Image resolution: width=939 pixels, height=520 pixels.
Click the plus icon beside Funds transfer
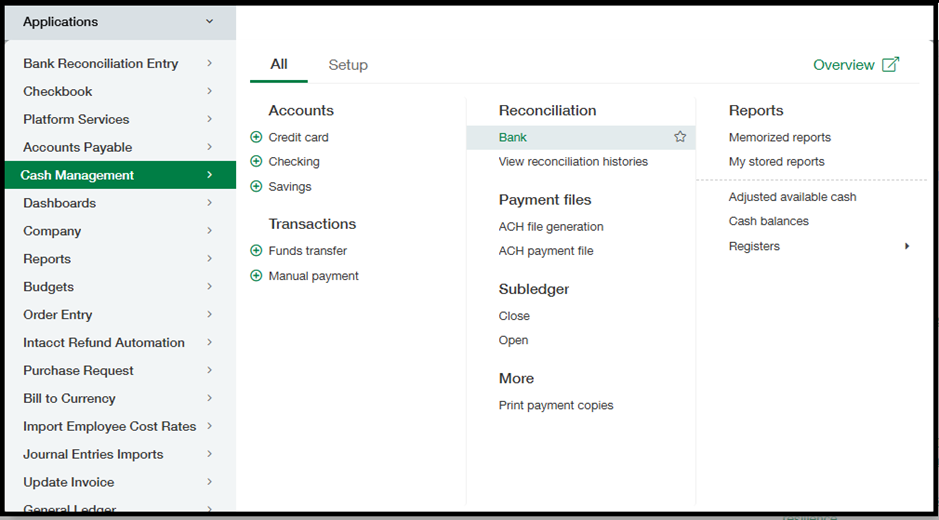(x=256, y=251)
